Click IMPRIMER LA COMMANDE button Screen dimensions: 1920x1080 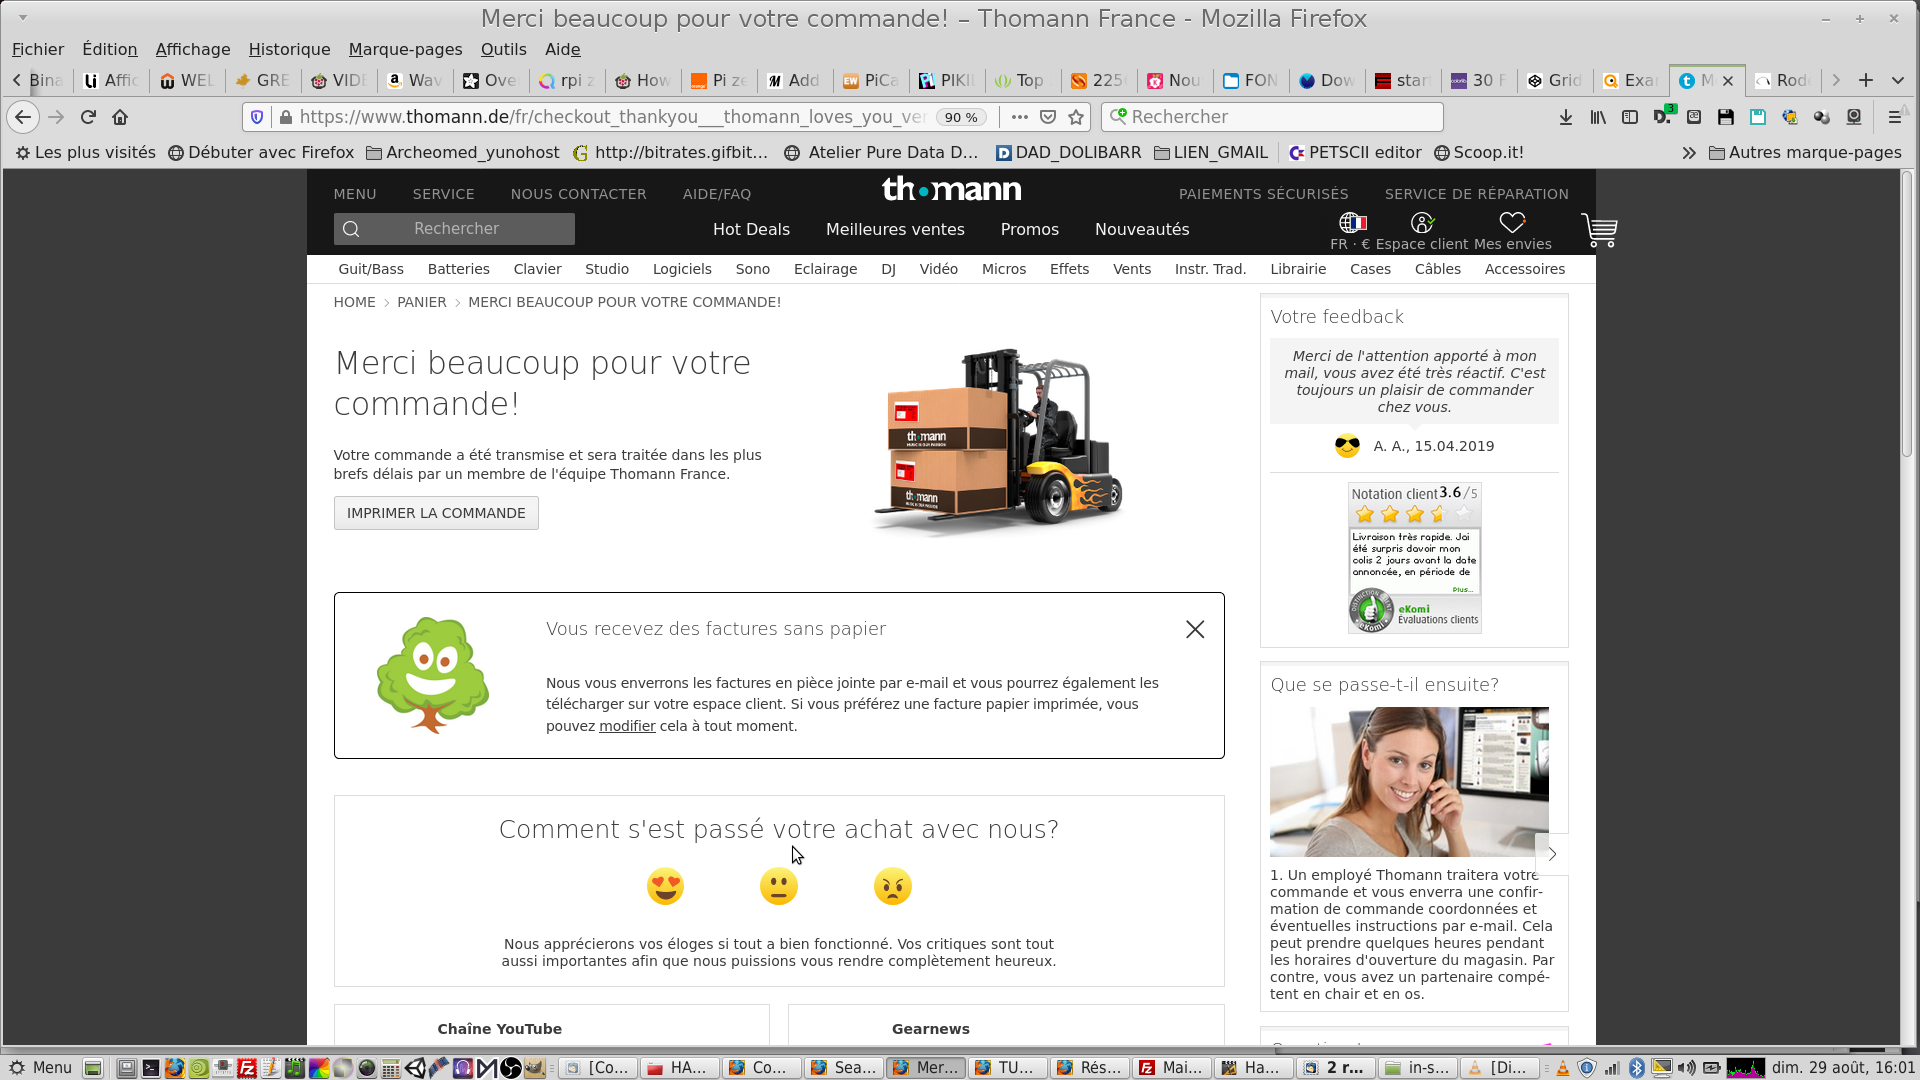click(x=436, y=513)
